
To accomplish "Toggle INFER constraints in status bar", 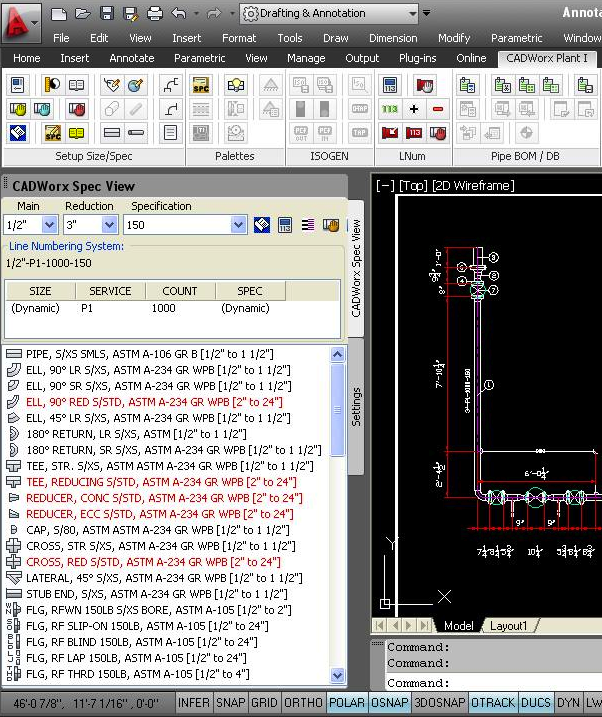I will click(x=194, y=702).
